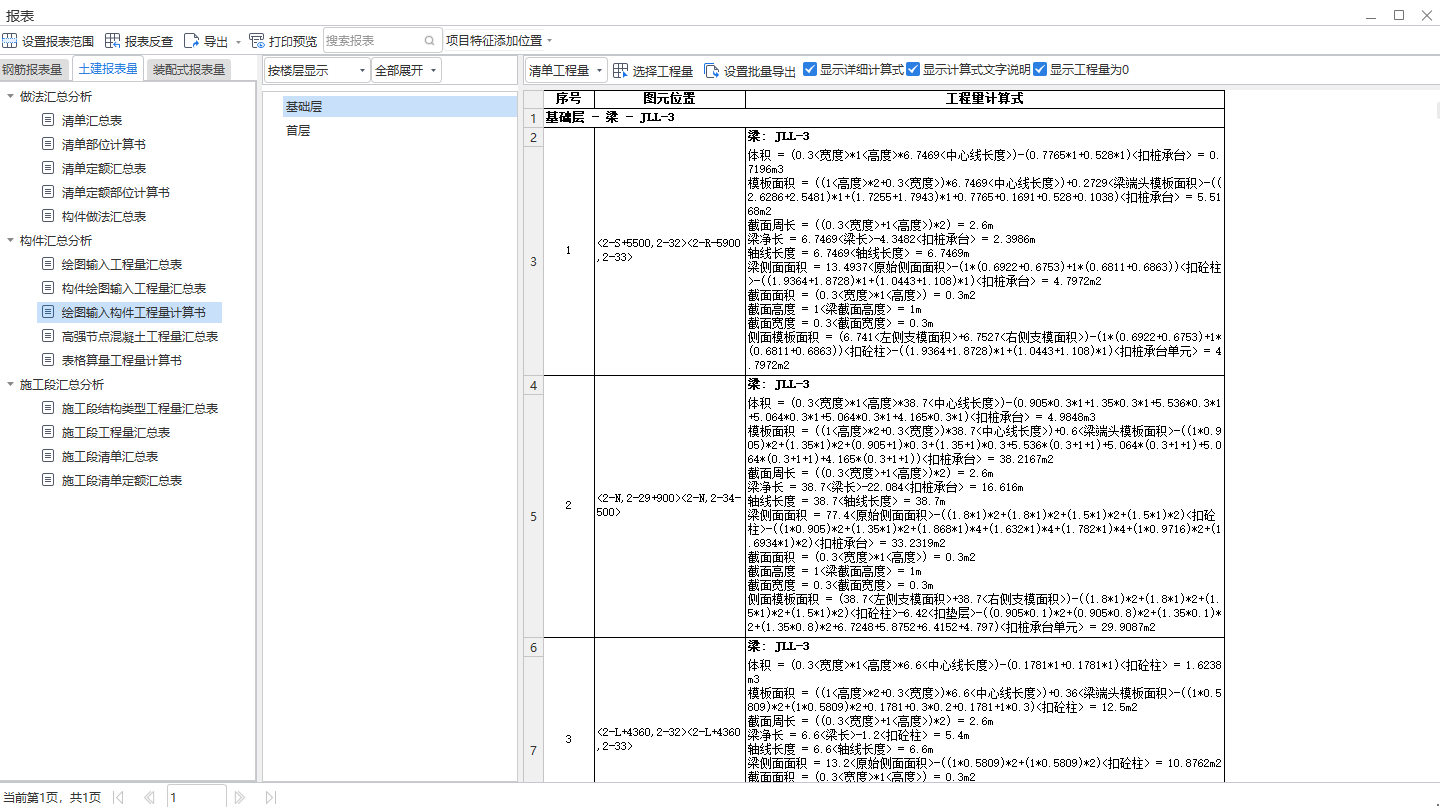Screen dimensions: 1440x807
Task: Click the page number input box
Action: tap(196, 797)
